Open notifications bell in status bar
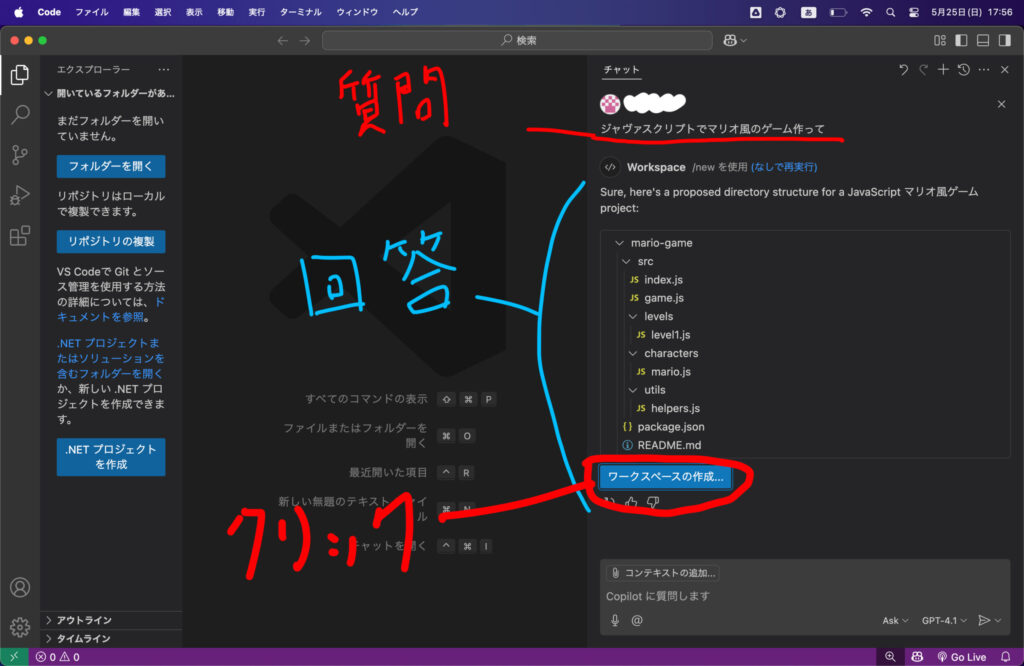Screen dimensions: 1024x666 click(1005, 657)
